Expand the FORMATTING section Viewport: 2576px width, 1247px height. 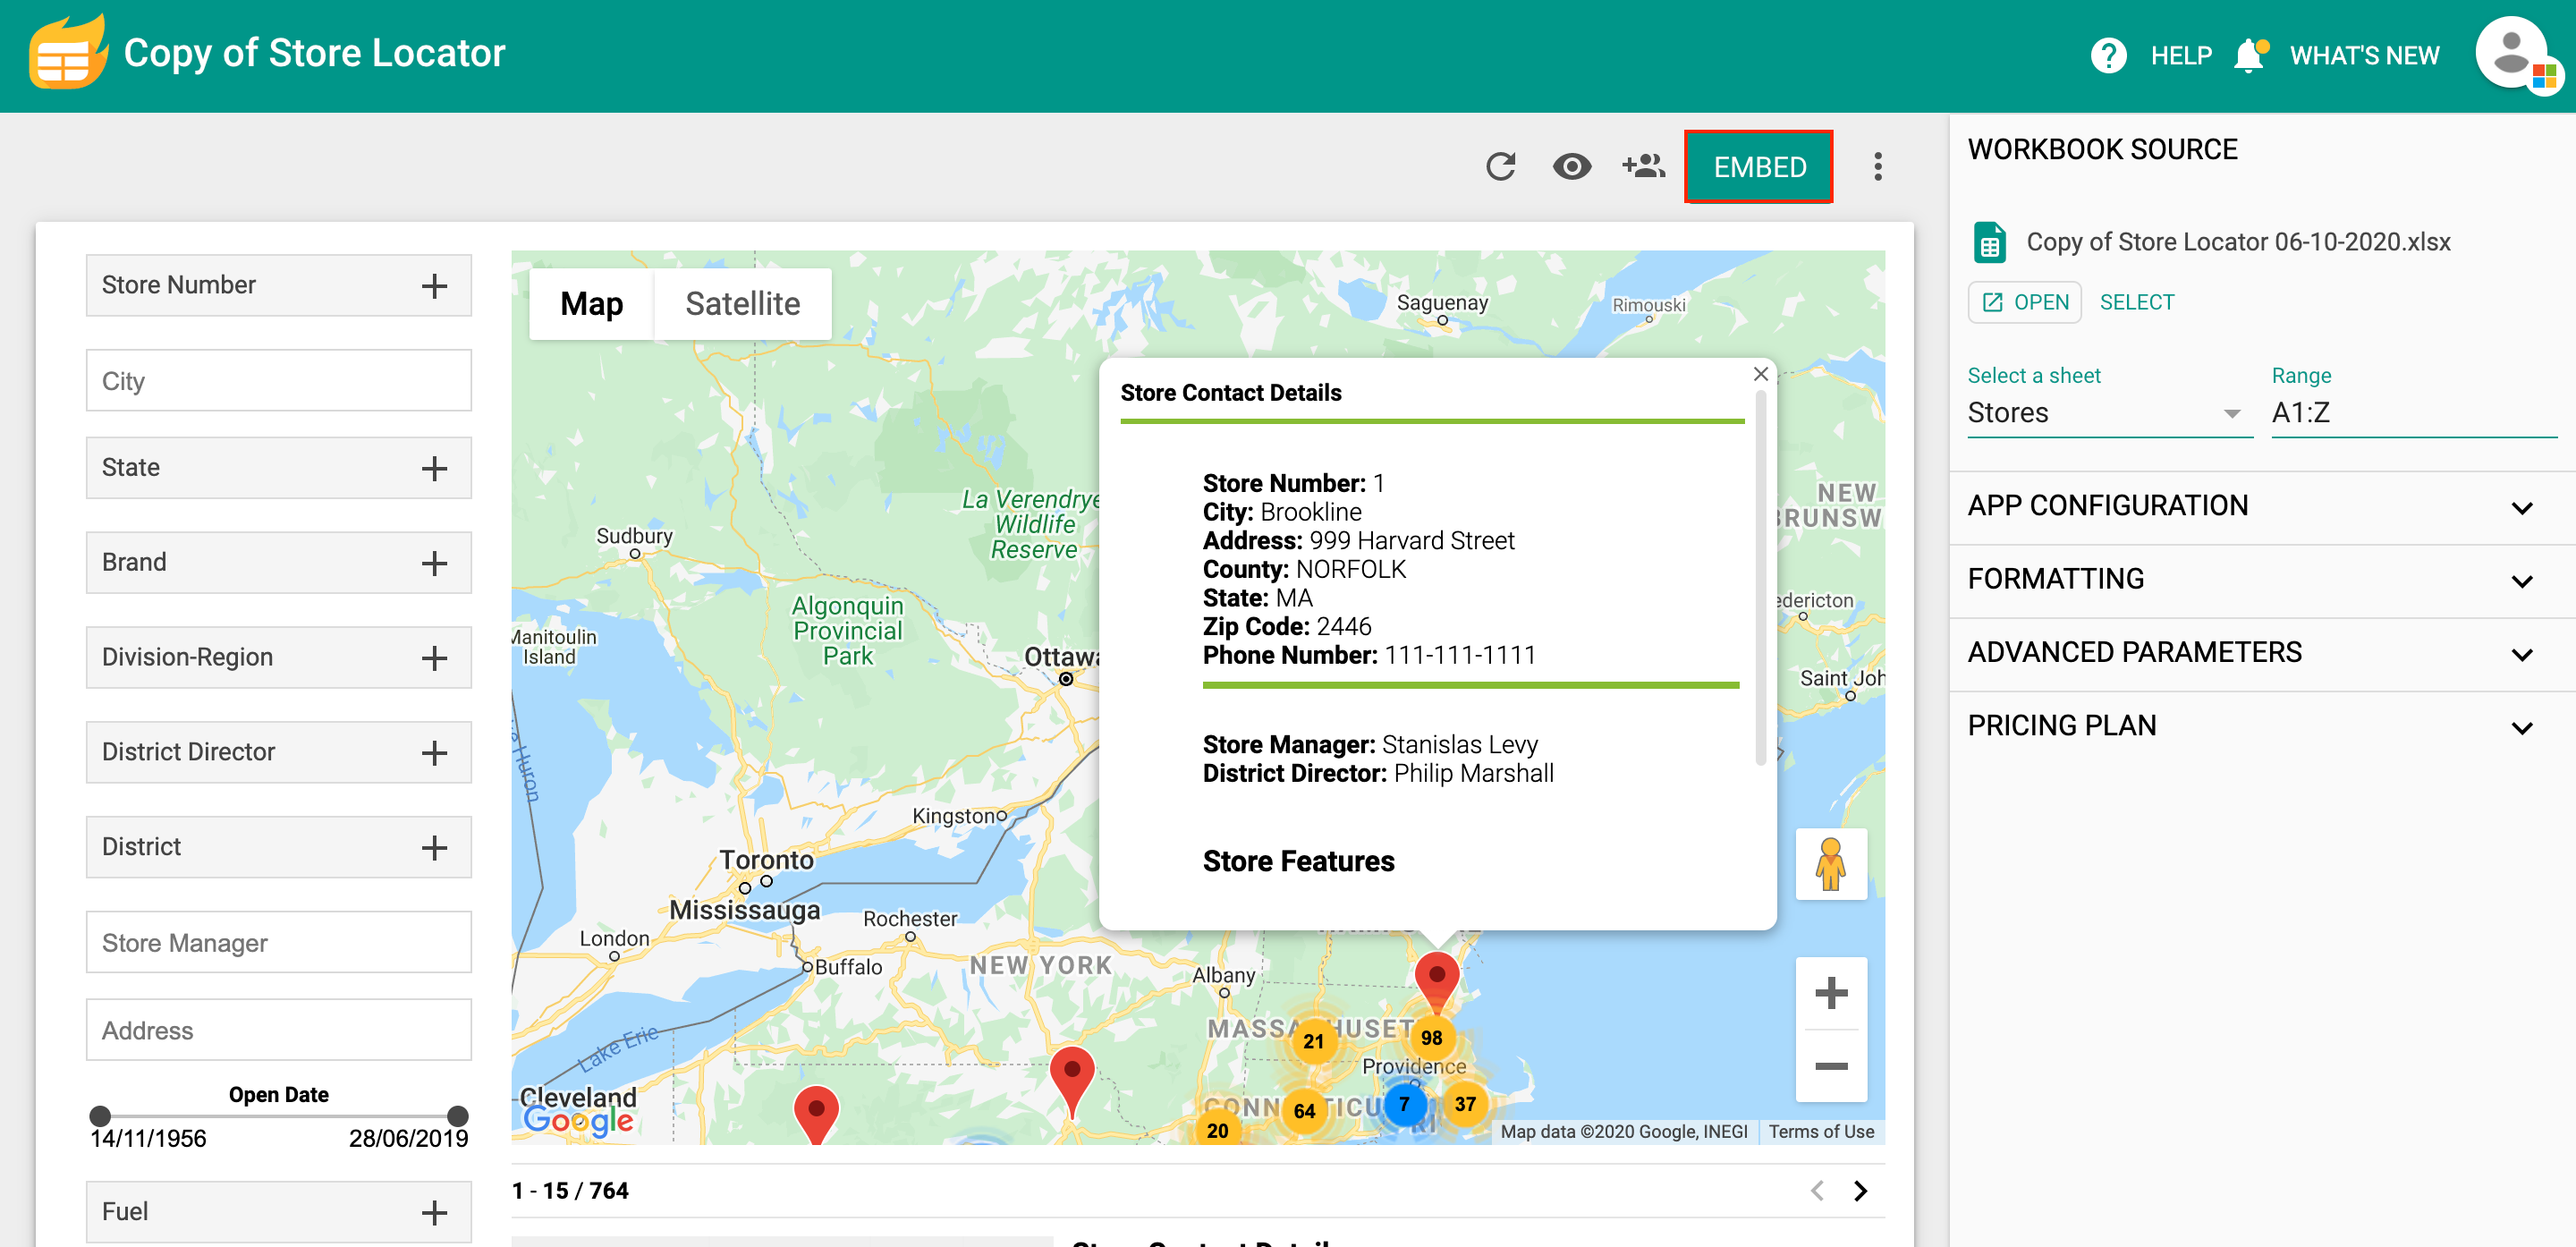[x=2262, y=580]
